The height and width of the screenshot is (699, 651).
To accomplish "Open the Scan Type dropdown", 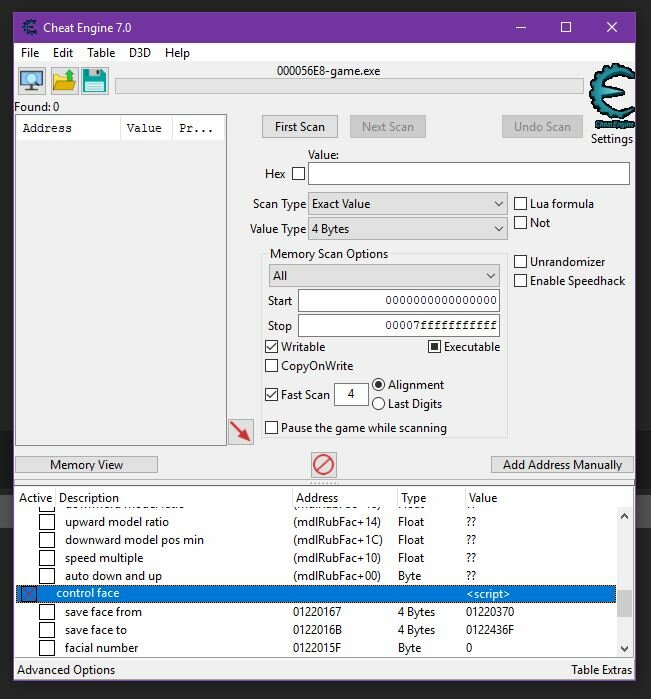I will coord(408,204).
